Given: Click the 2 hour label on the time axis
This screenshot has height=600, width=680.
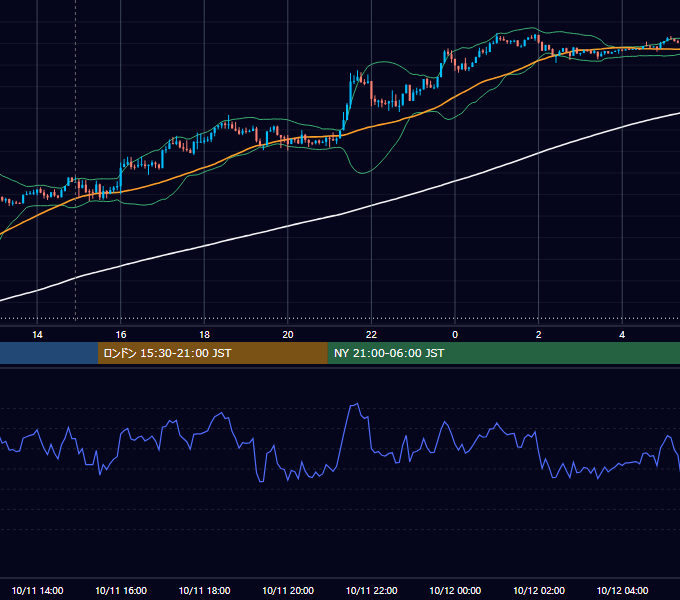Looking at the screenshot, I should coord(539,335).
